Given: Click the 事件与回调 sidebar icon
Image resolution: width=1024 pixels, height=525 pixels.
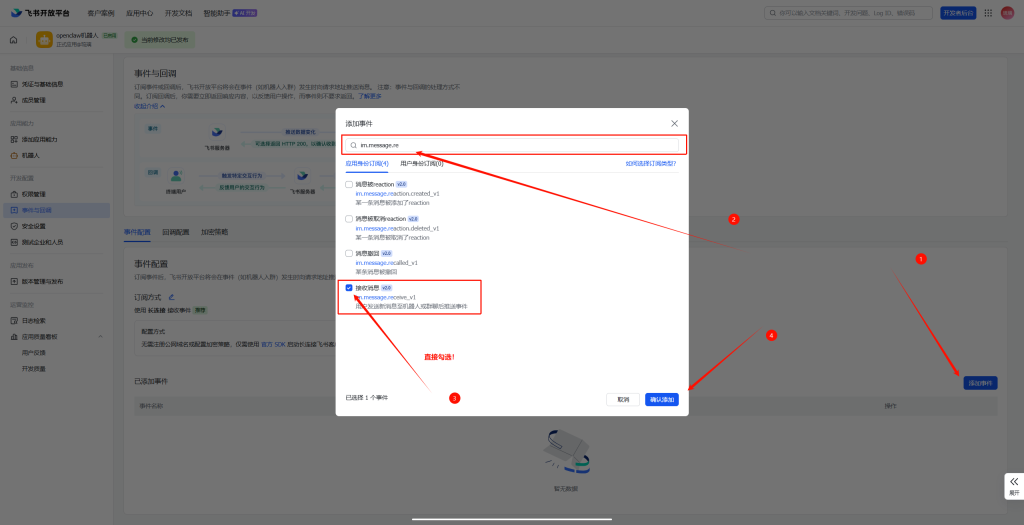Looking at the screenshot, I should [14, 210].
